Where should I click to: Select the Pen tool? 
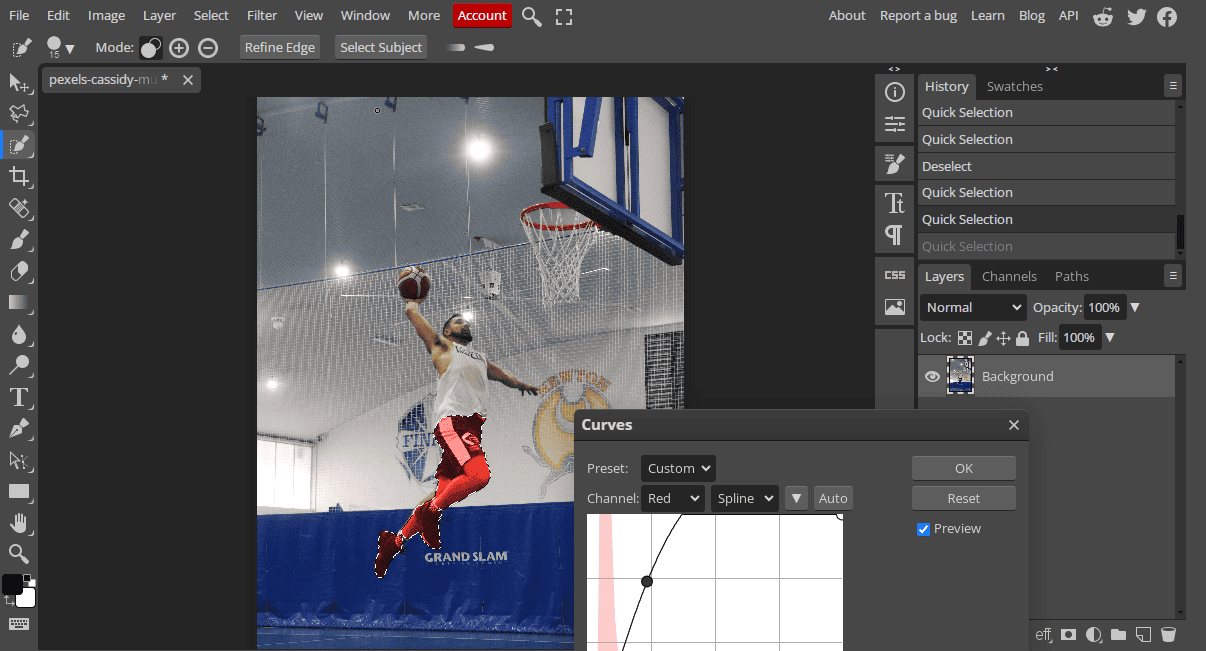pyautogui.click(x=19, y=428)
